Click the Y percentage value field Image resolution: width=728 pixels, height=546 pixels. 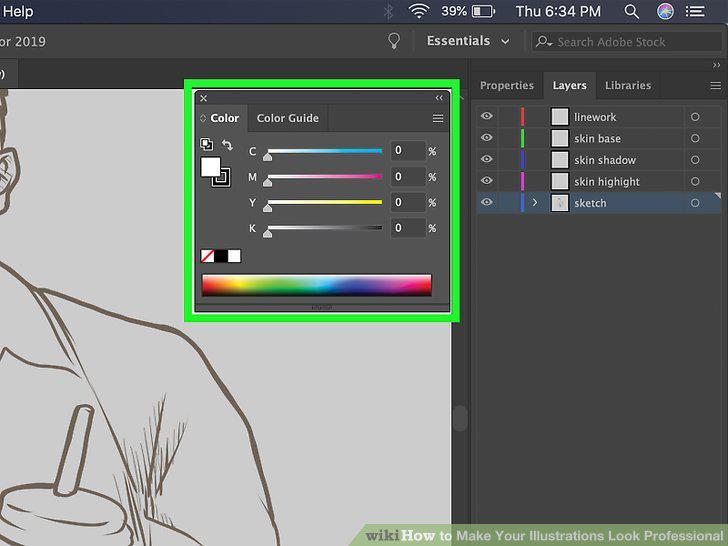(408, 202)
